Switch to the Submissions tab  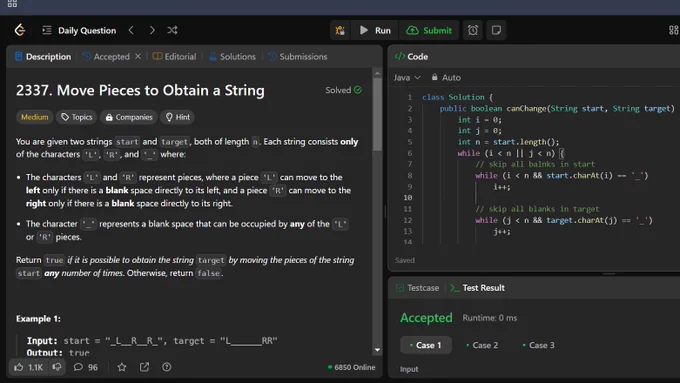coord(298,57)
